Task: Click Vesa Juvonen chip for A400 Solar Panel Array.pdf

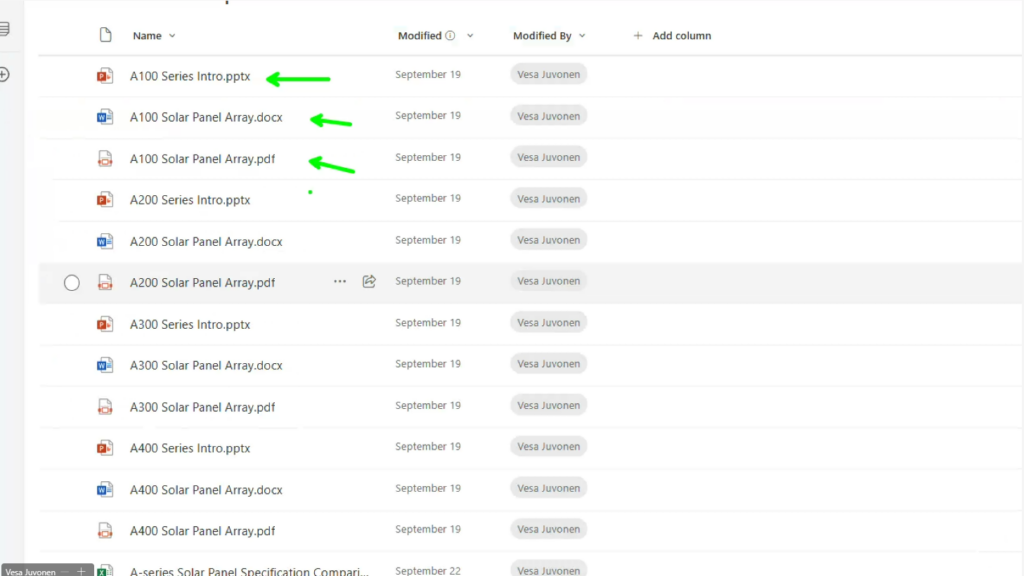Action: click(x=549, y=529)
